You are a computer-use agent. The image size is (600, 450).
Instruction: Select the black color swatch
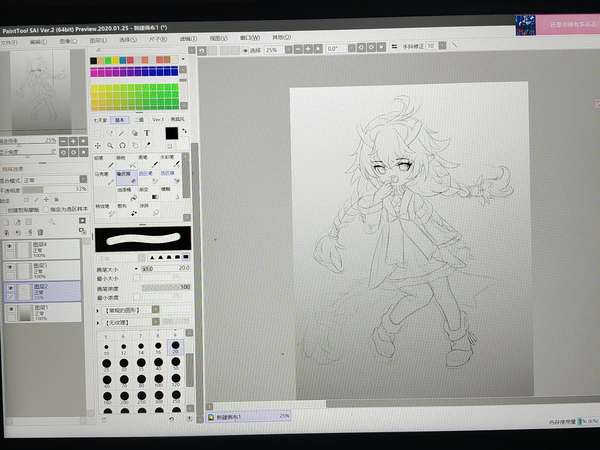coord(93,61)
